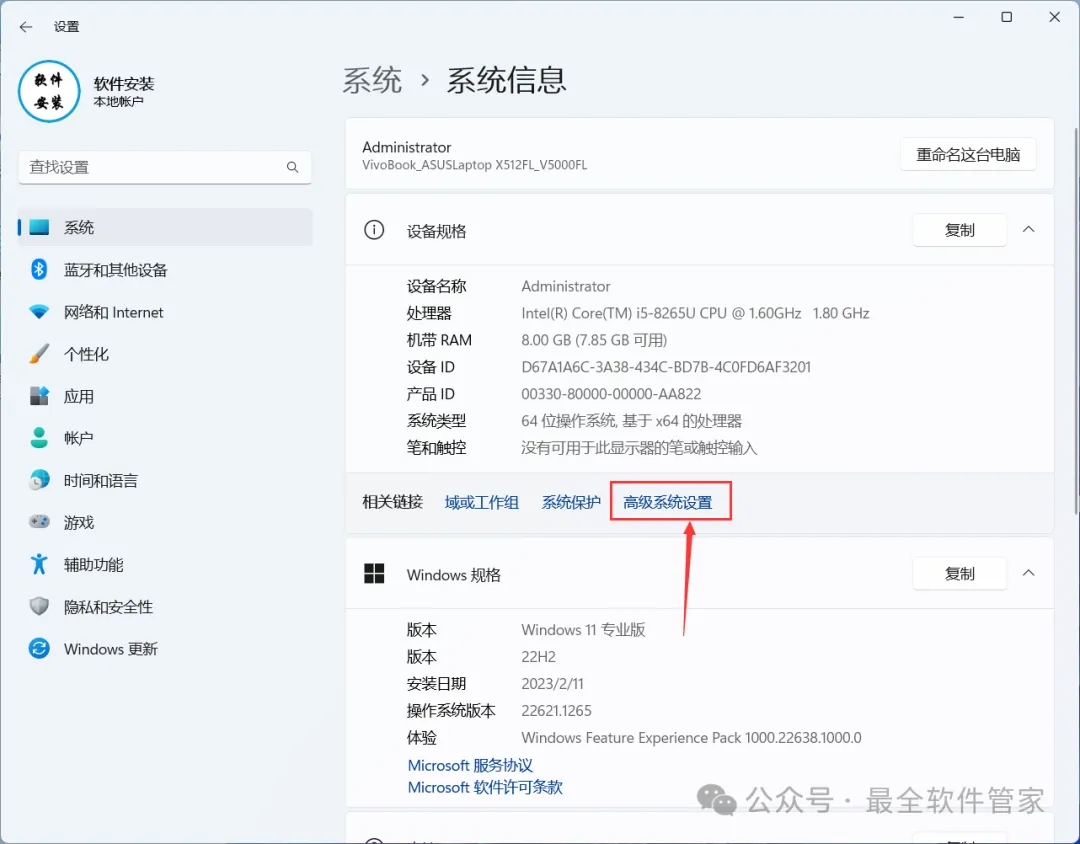Open the 帐户 person icon
Viewport: 1080px width, 844px height.
click(39, 438)
